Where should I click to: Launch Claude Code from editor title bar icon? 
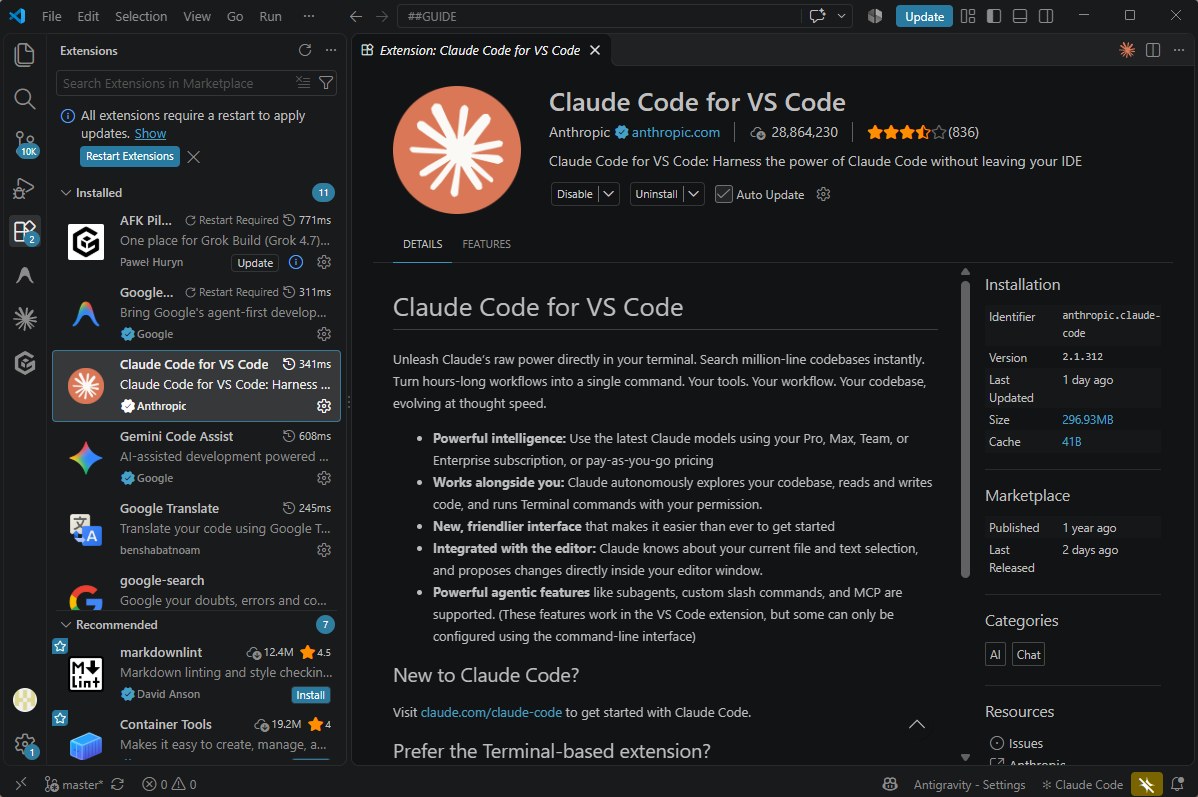pyautogui.click(x=1127, y=50)
